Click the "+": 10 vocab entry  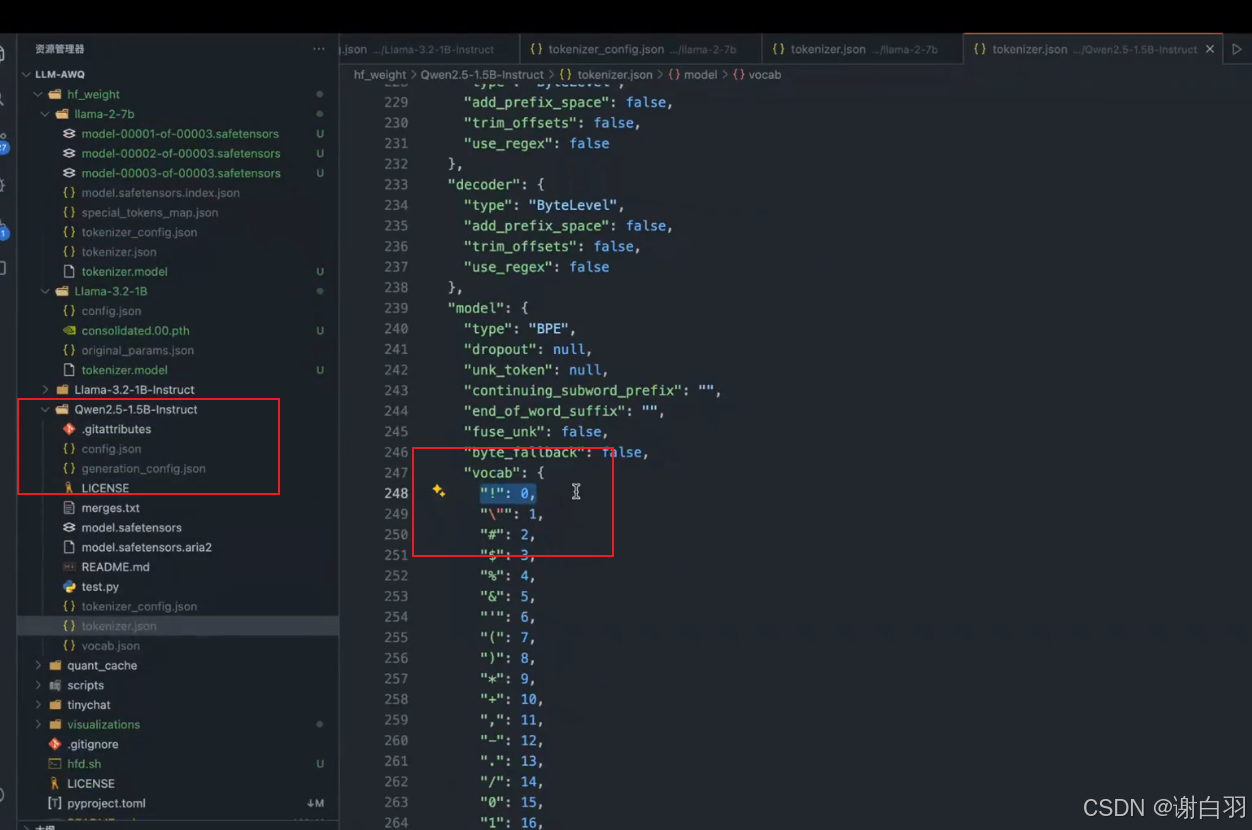(x=511, y=699)
